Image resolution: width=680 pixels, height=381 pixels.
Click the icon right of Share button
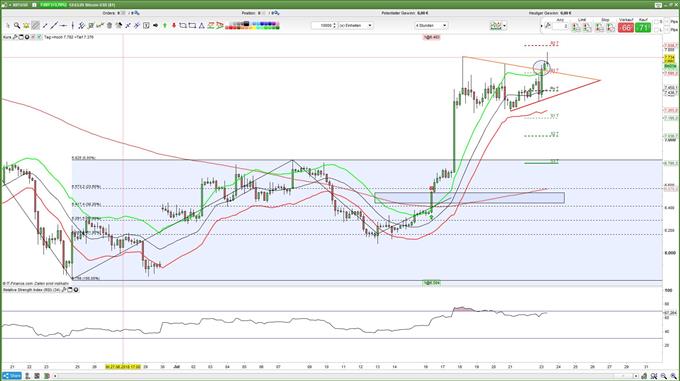pos(27,376)
